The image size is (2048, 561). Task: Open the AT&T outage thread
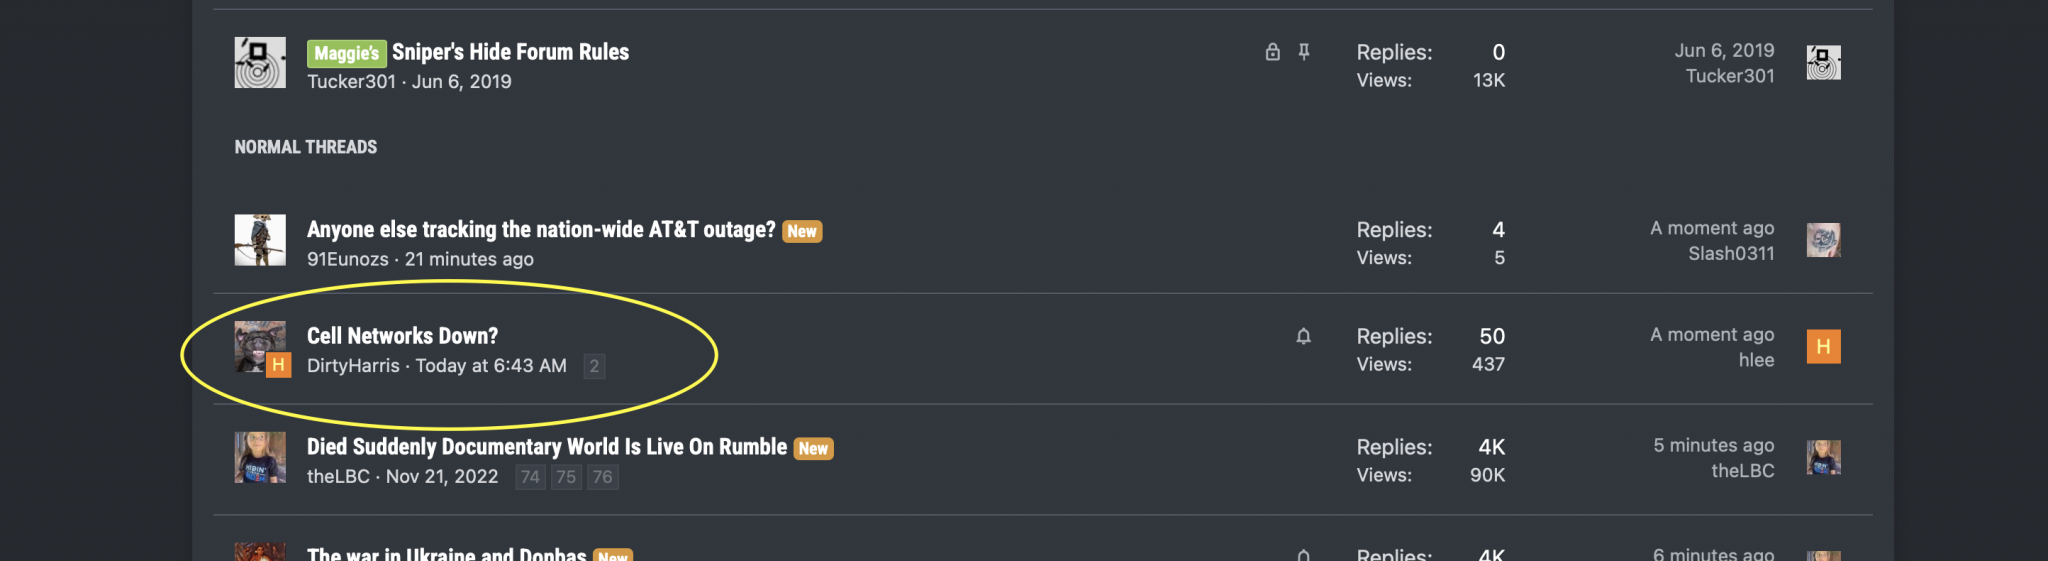pyautogui.click(x=541, y=230)
